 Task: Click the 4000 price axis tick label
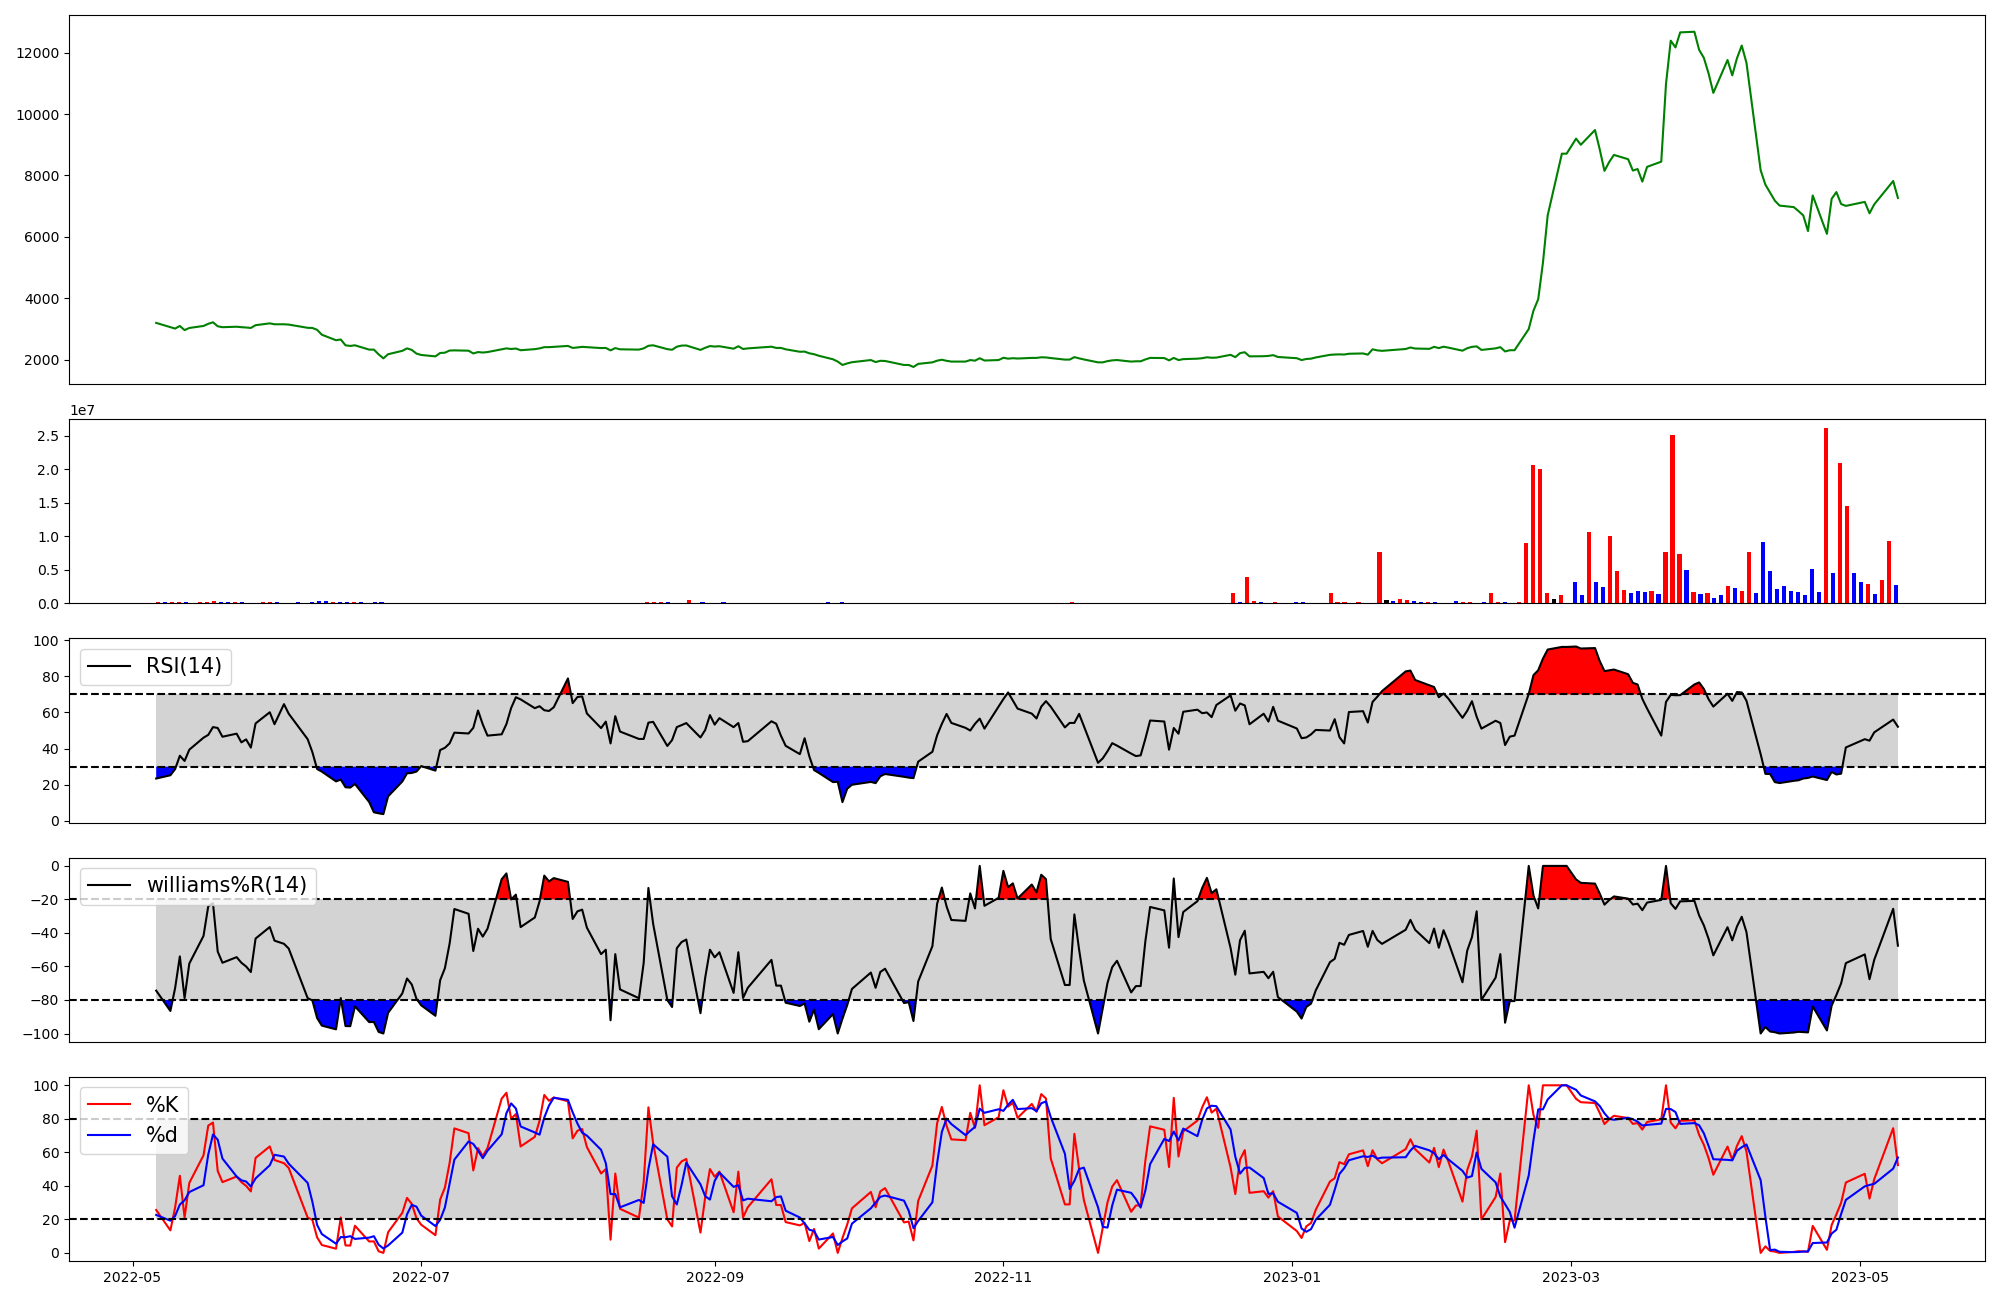[x=42, y=299]
